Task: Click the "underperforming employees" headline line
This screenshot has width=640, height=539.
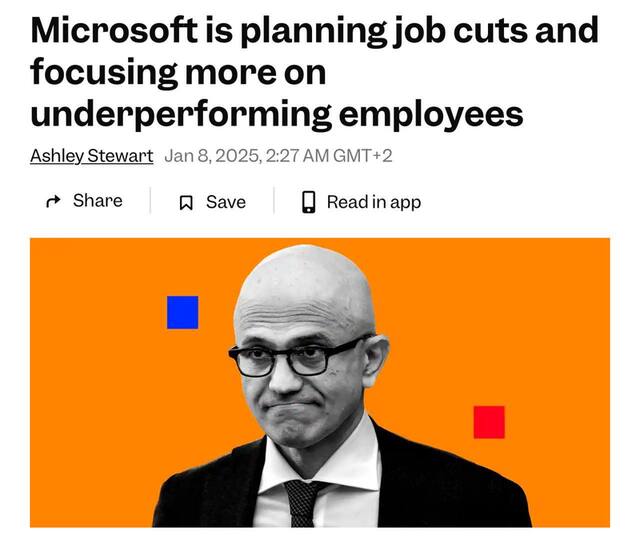Action: [277, 113]
